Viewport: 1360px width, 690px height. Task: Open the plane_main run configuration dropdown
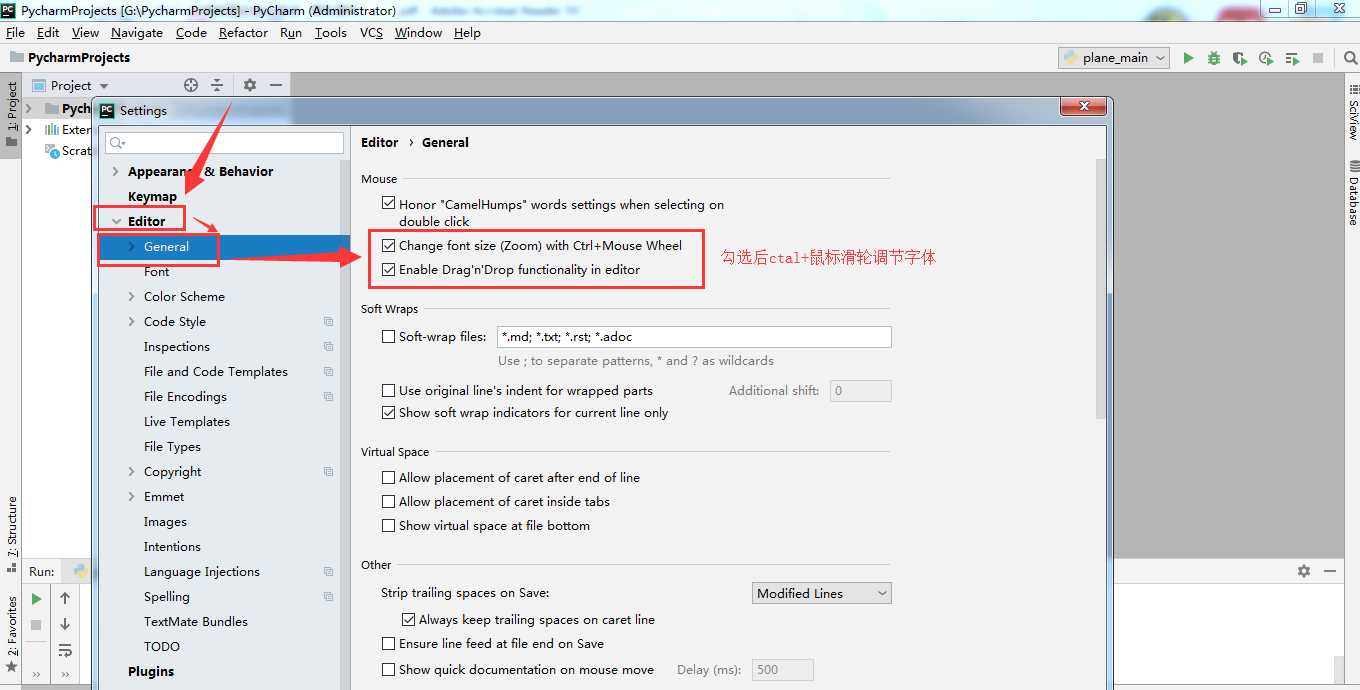[1114, 58]
